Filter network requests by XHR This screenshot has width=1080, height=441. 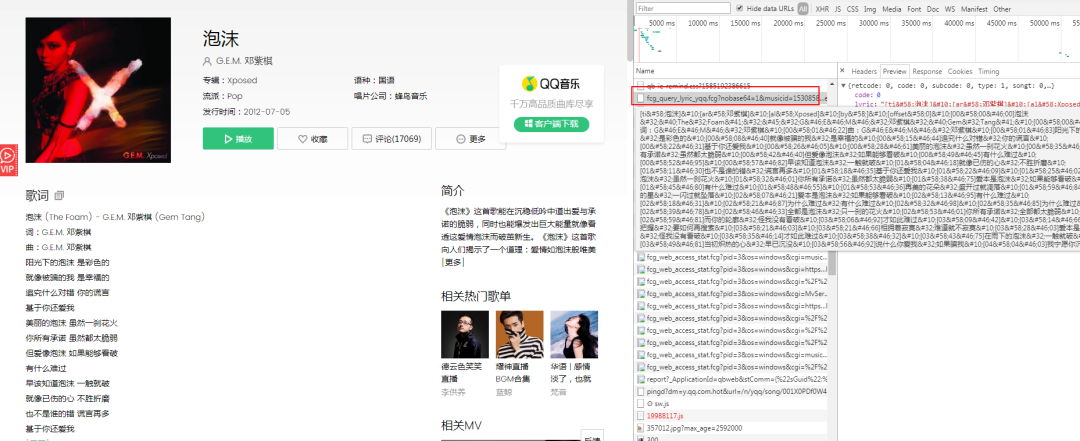point(822,9)
